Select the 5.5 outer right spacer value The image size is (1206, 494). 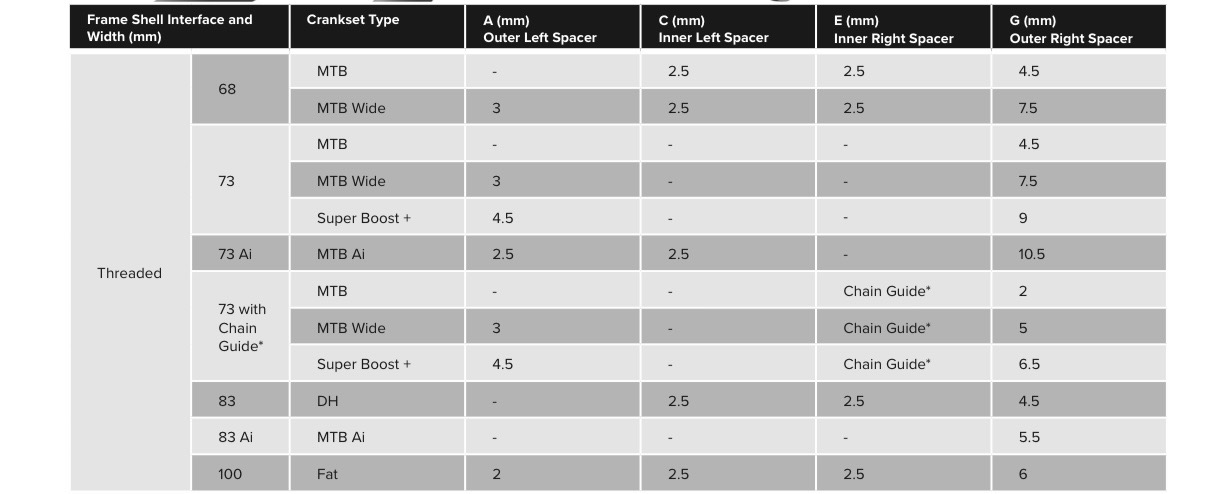tap(1029, 437)
